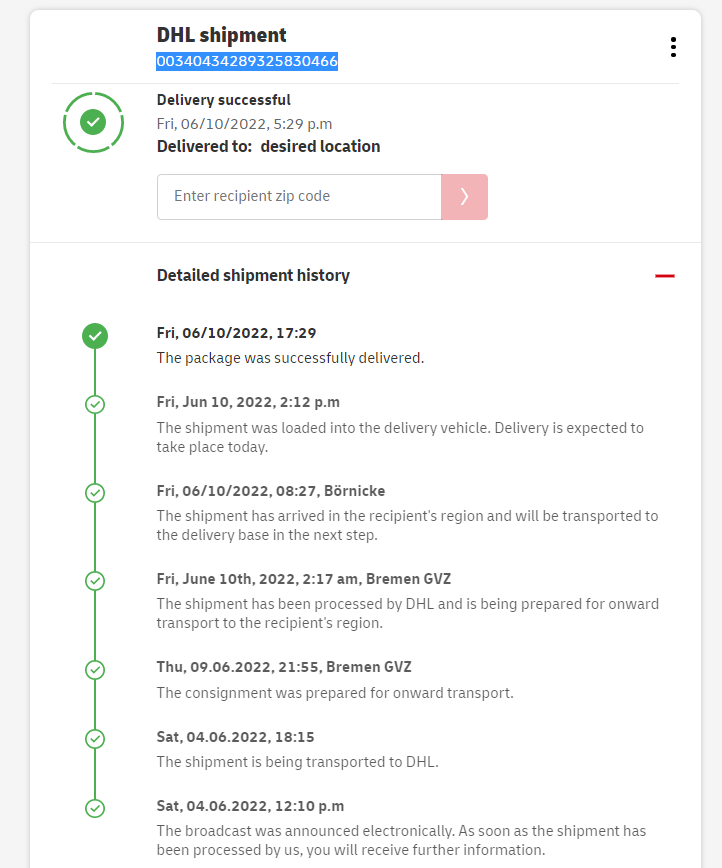Click the 'Fri, 06/10/2022, 08:27, Börnicke' entry header
The height and width of the screenshot is (868, 722).
click(x=271, y=491)
